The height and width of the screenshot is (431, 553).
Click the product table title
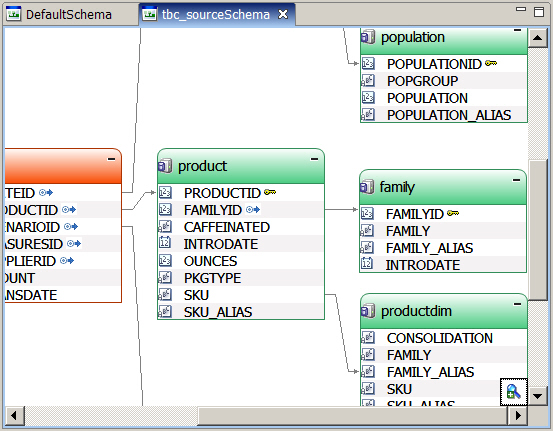coord(202,166)
